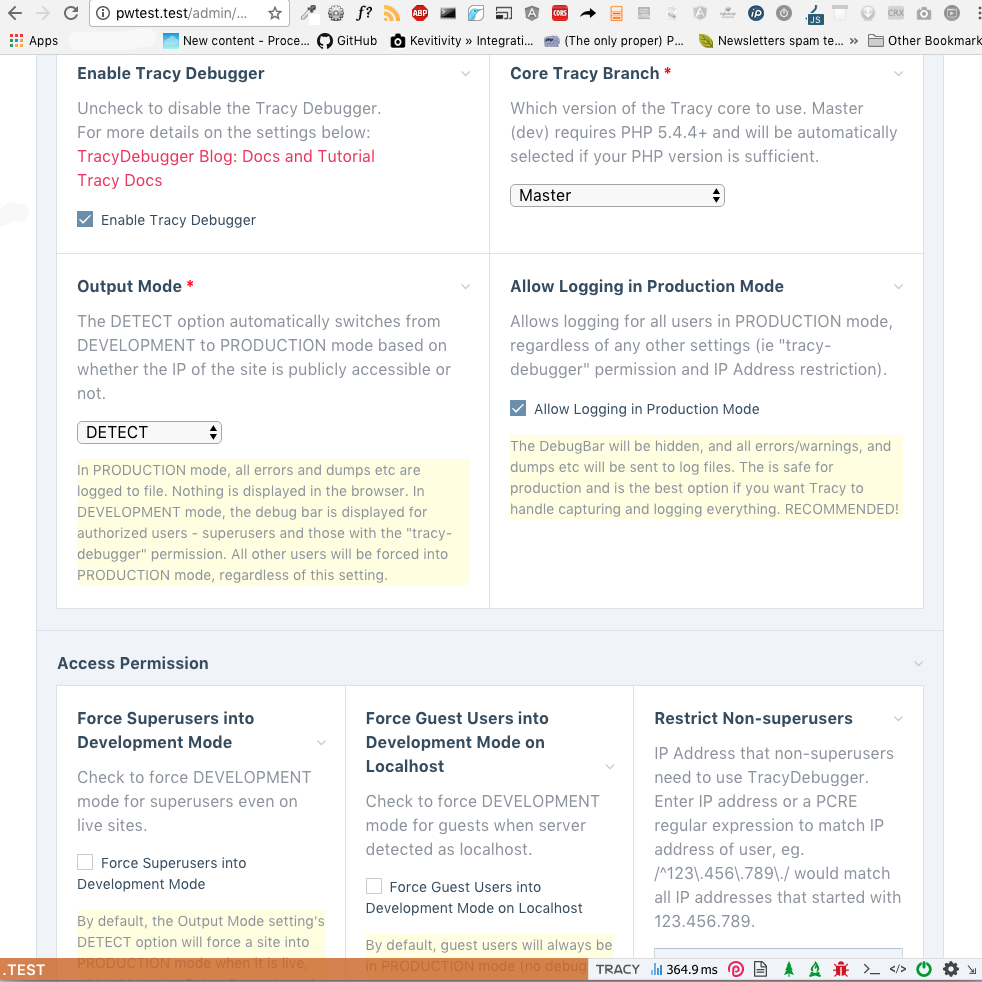Click the TRACY logo in debug bar
The image size is (982, 982).
(x=618, y=969)
